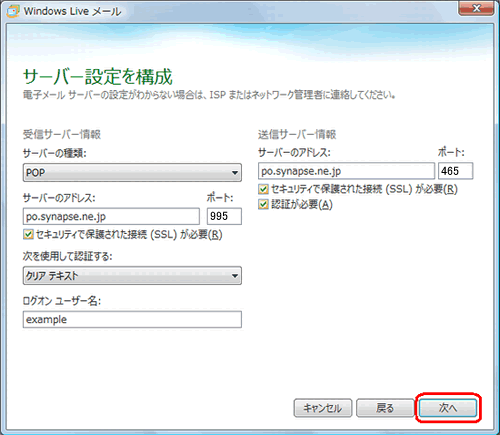Click outgoing server address field

coord(346,171)
